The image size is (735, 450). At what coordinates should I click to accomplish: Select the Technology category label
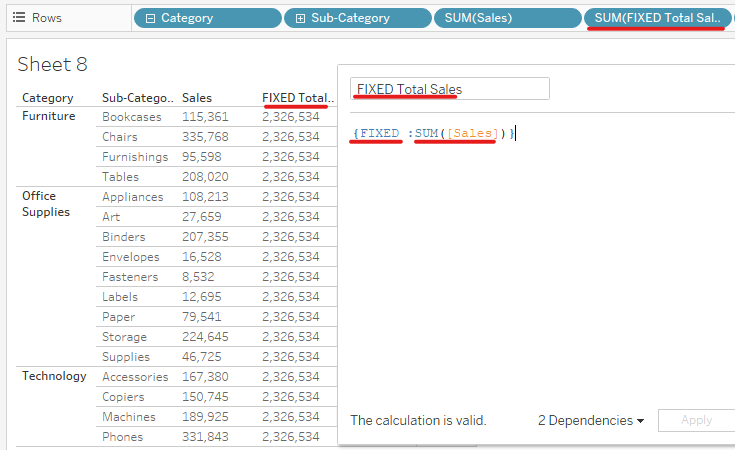tap(54, 376)
